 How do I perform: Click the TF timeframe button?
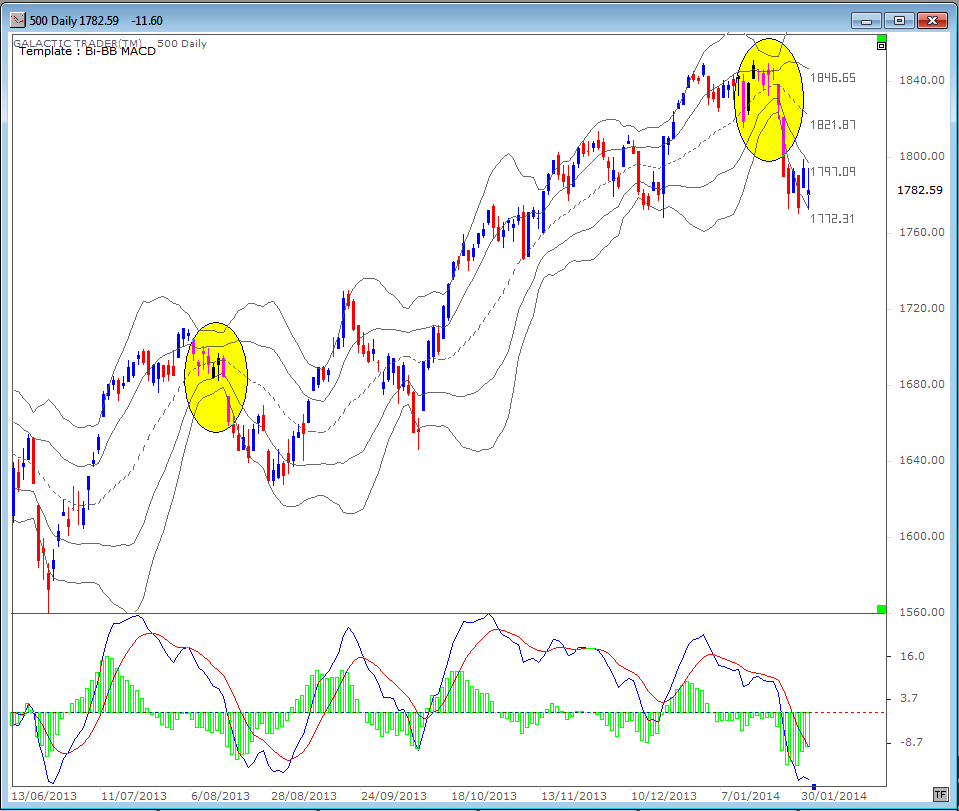click(x=941, y=794)
